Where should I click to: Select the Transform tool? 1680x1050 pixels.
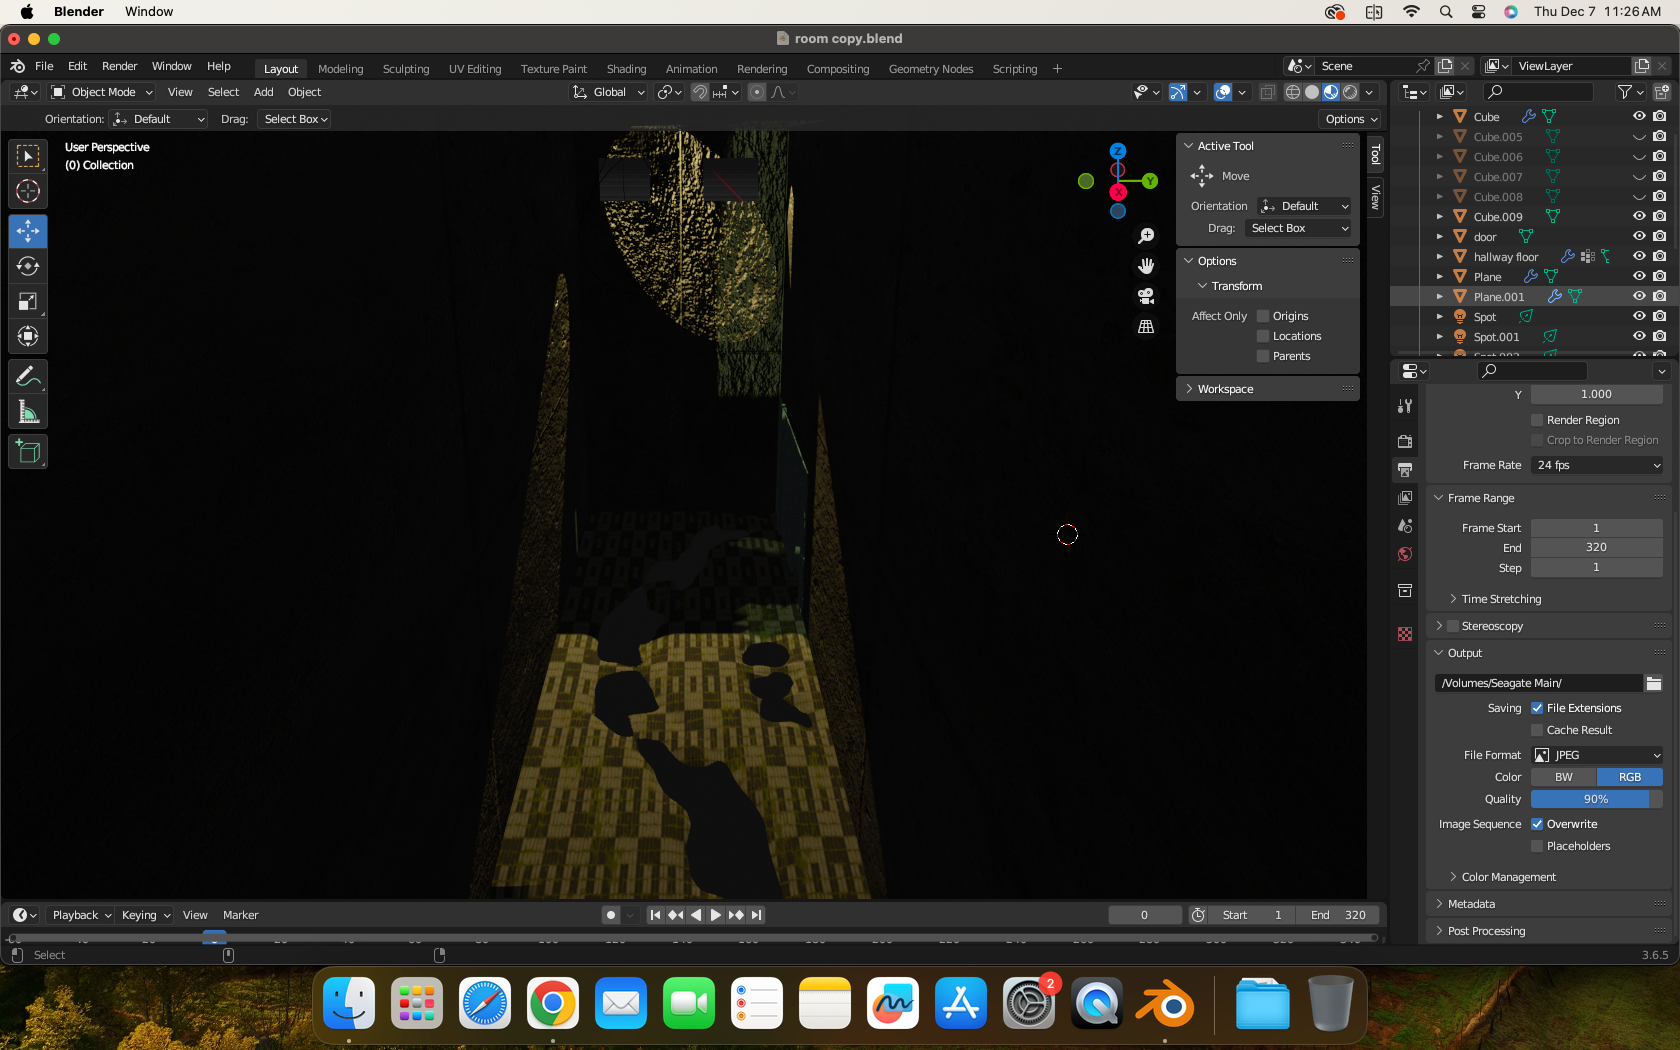(28, 336)
